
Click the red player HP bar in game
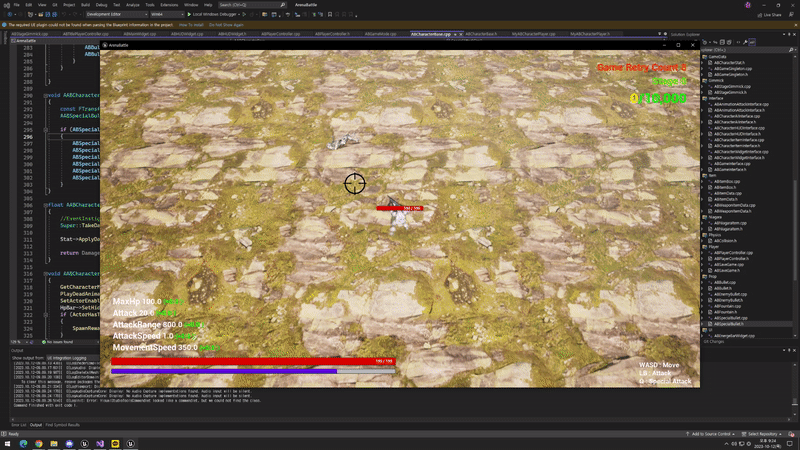pos(253,361)
